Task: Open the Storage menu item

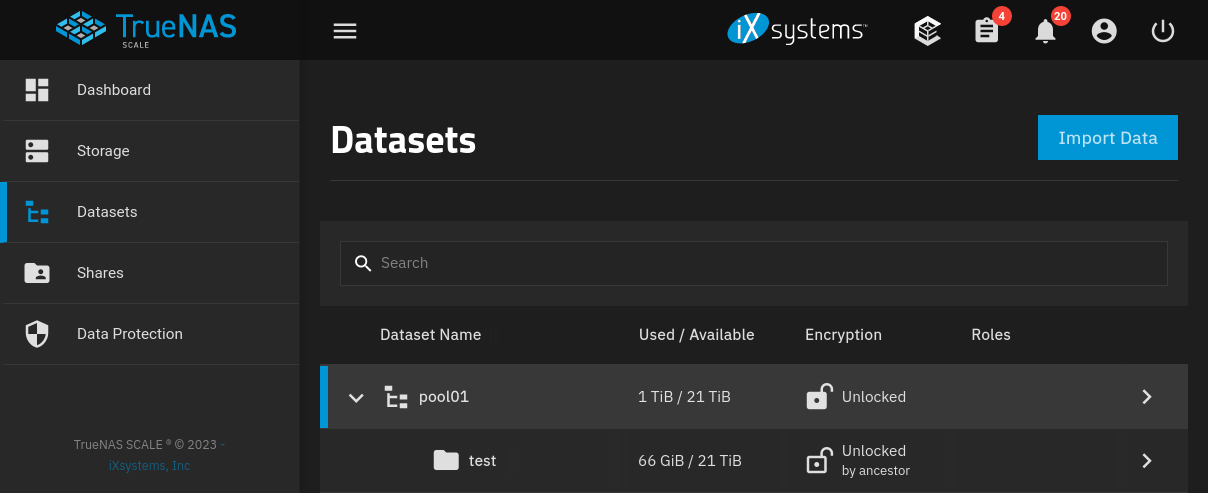Action: click(x=150, y=151)
